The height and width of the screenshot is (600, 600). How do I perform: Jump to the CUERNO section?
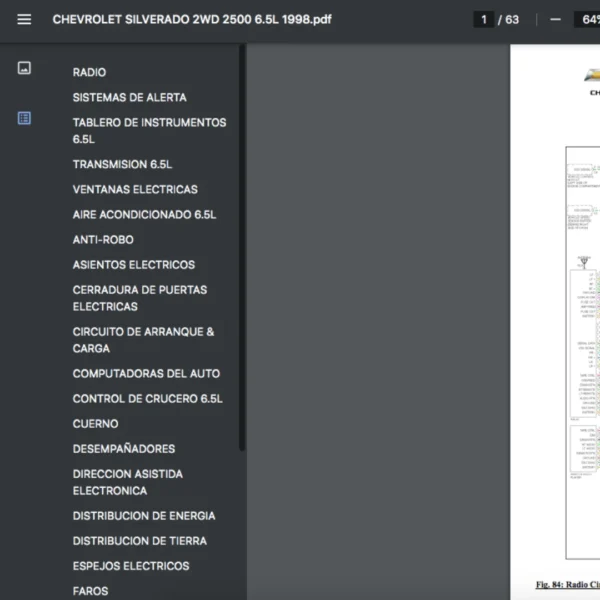pos(96,424)
